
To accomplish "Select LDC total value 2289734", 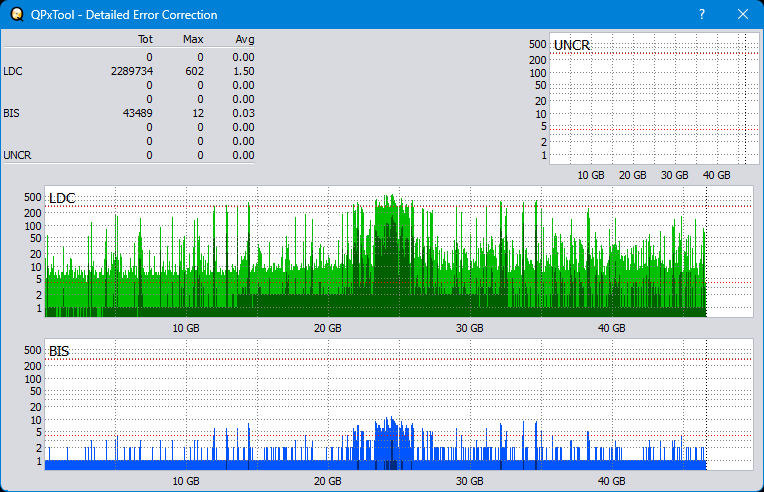I will pyautogui.click(x=132, y=71).
